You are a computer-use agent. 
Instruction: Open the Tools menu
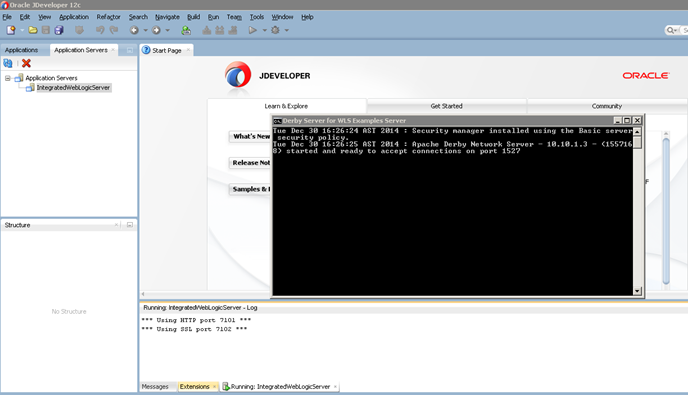click(257, 17)
